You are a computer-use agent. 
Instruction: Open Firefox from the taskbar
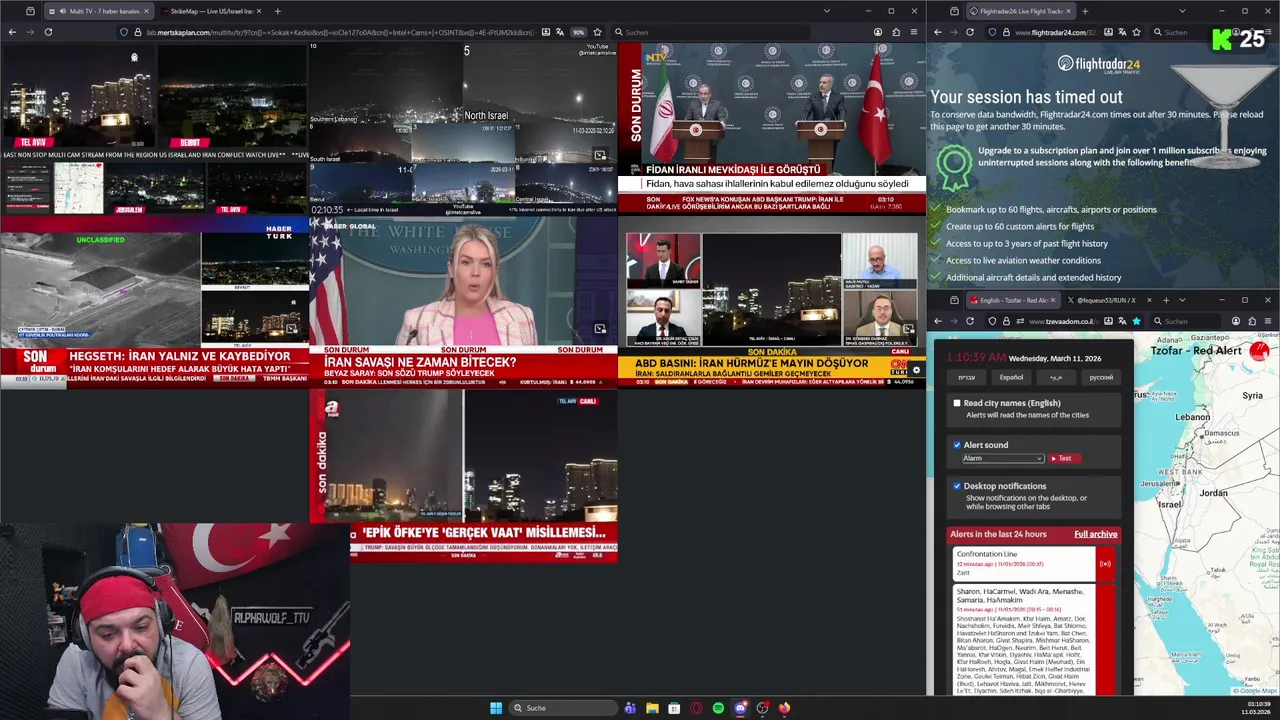[x=784, y=708]
